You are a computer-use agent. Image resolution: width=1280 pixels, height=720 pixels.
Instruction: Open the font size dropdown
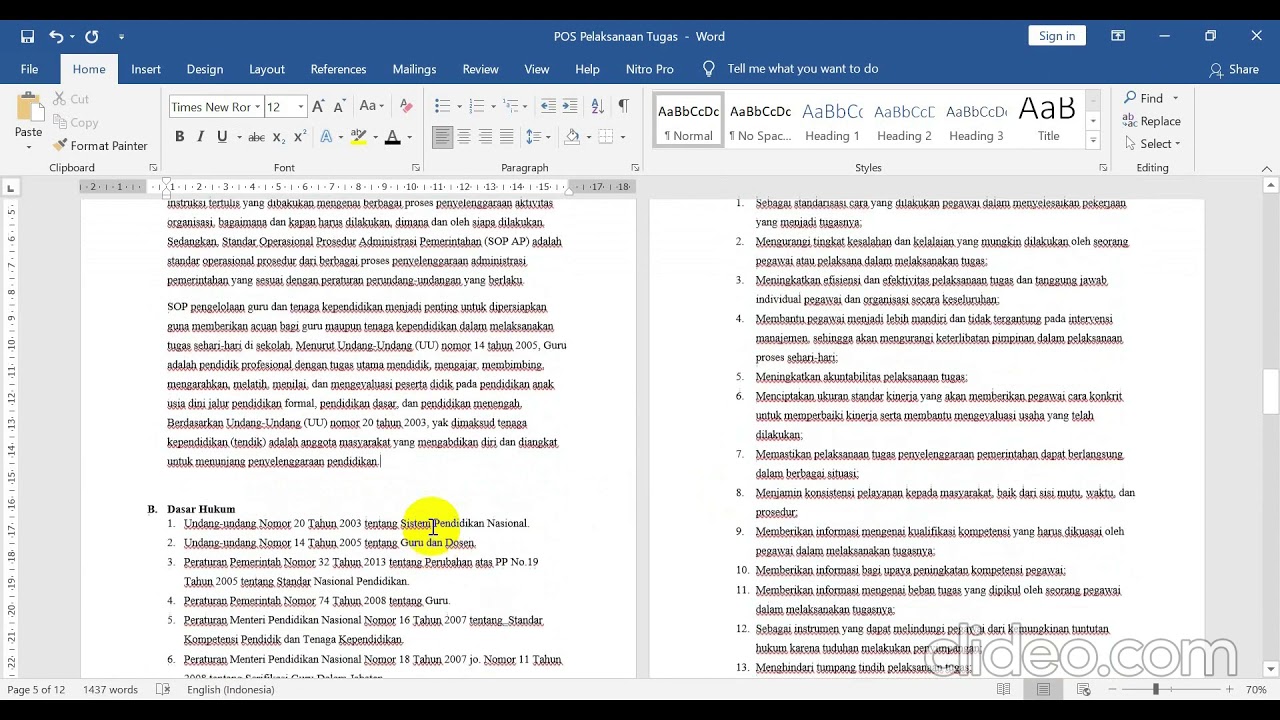[x=300, y=107]
